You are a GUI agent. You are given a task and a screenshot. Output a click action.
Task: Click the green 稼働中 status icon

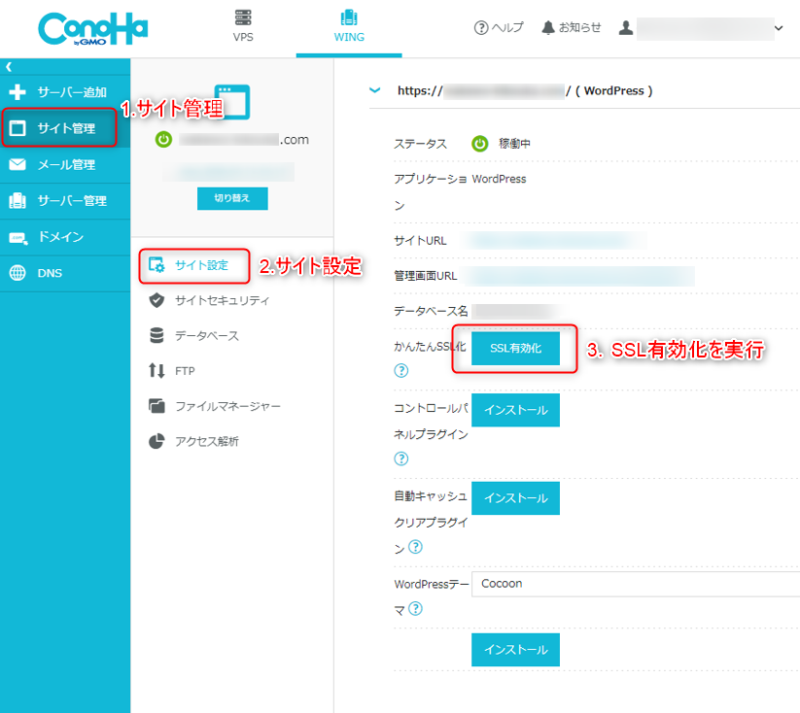pyautogui.click(x=480, y=144)
